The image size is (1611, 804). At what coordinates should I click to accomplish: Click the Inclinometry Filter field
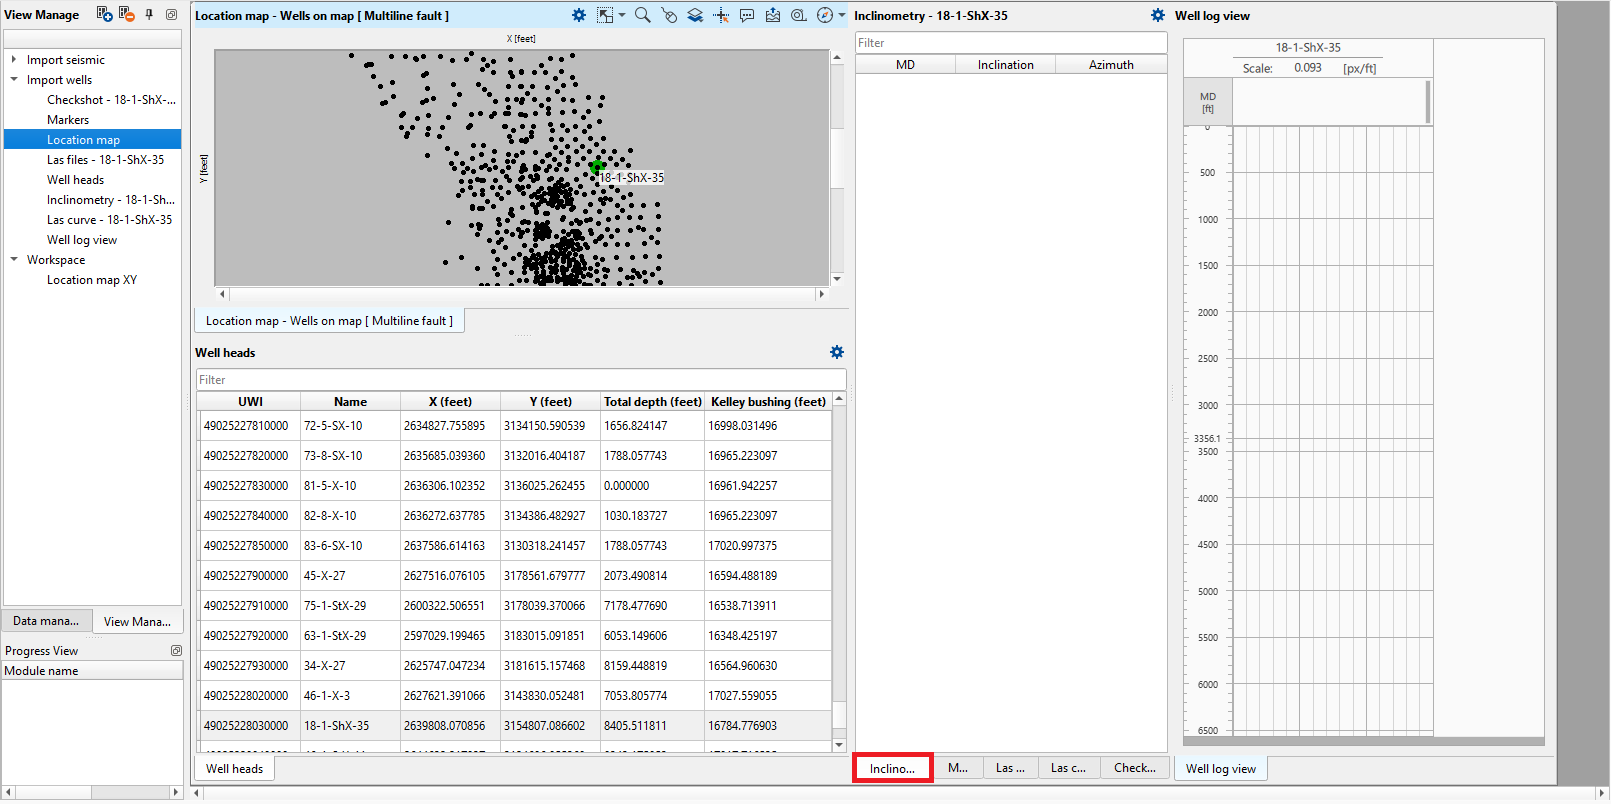(1011, 43)
